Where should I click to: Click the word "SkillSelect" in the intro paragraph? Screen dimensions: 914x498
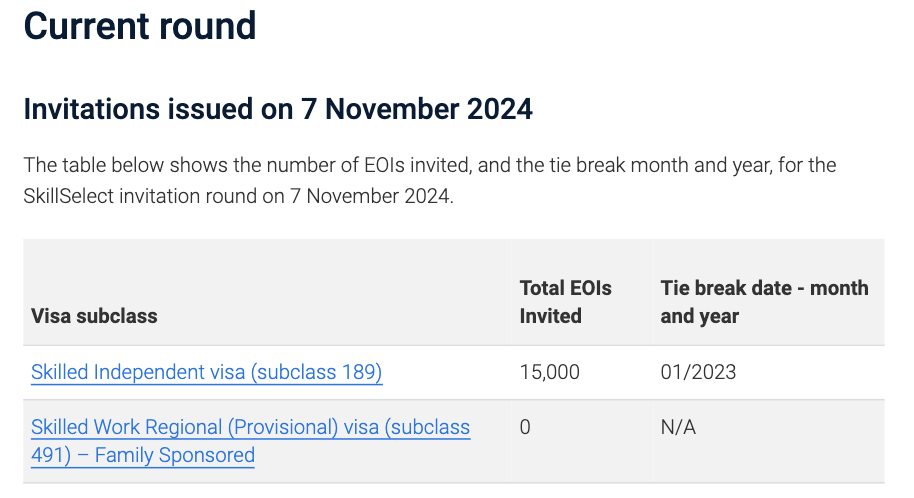[68, 195]
